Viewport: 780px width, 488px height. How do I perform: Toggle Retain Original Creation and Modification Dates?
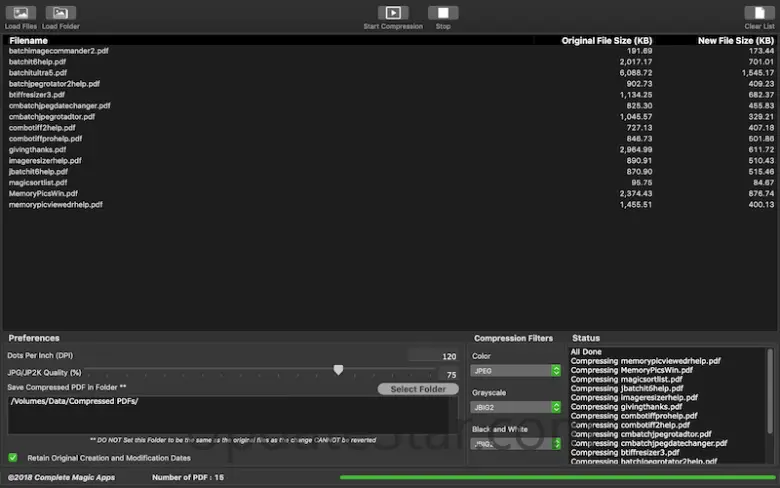(13, 457)
